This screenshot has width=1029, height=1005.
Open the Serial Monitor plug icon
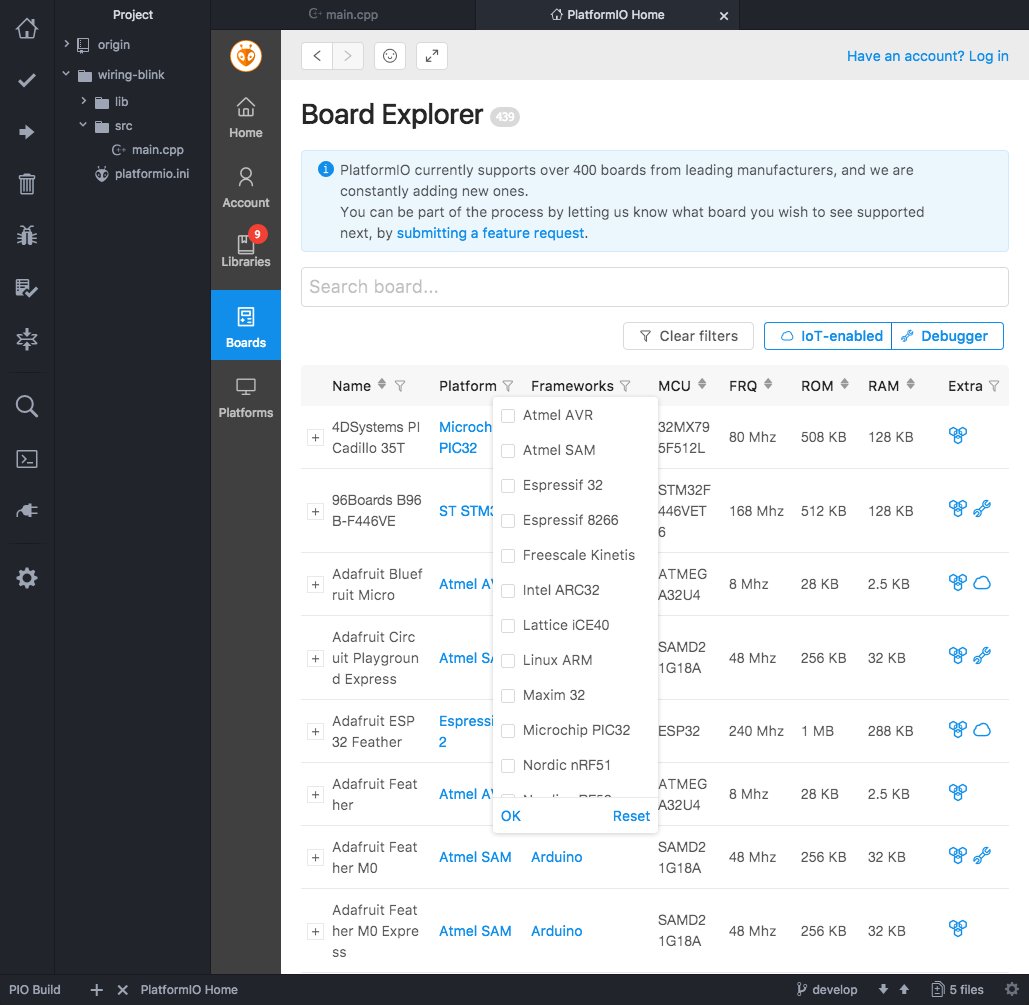pos(27,510)
